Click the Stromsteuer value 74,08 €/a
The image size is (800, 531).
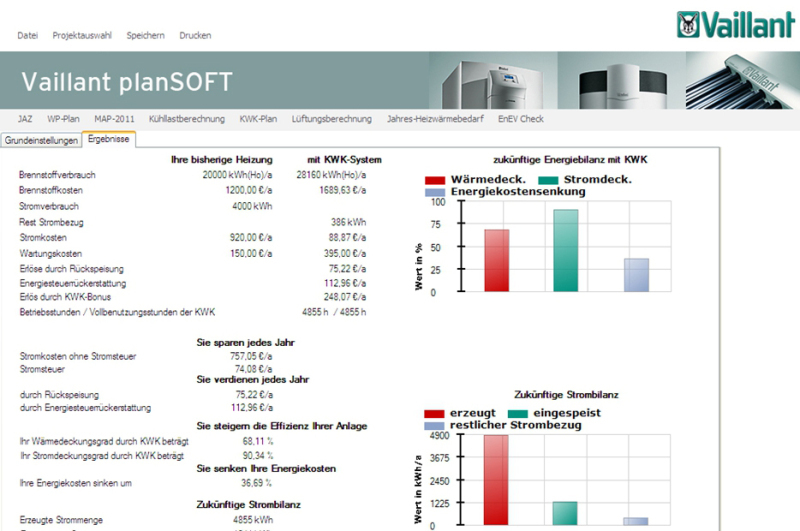click(x=254, y=369)
